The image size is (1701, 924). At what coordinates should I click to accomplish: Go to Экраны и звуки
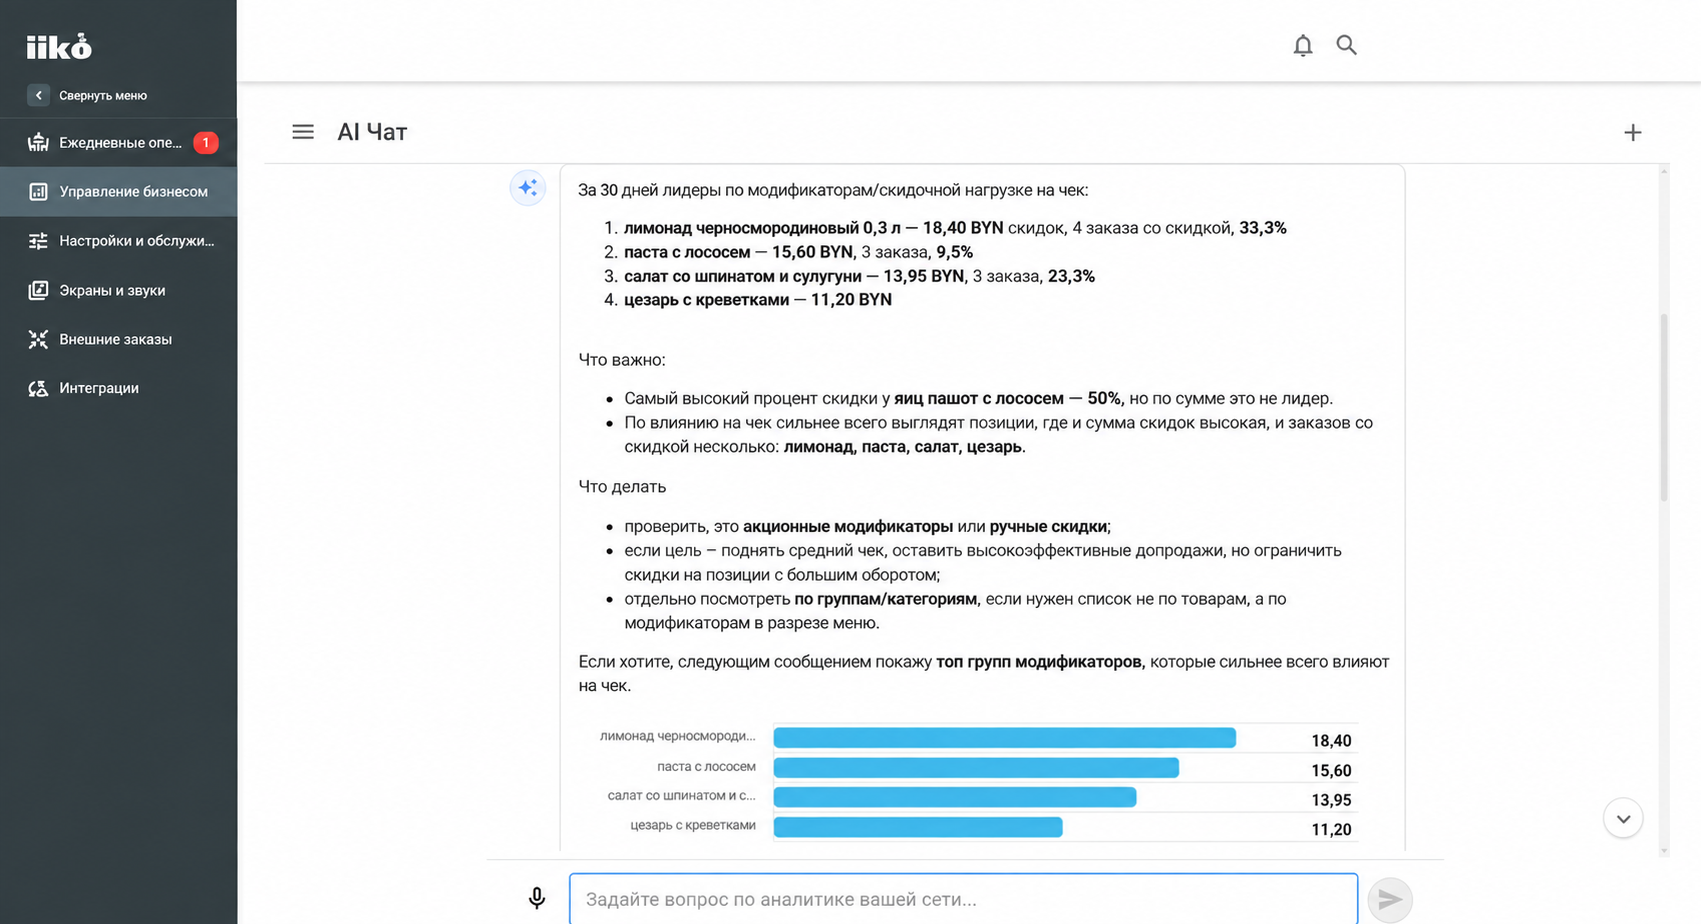pyautogui.click(x=118, y=290)
